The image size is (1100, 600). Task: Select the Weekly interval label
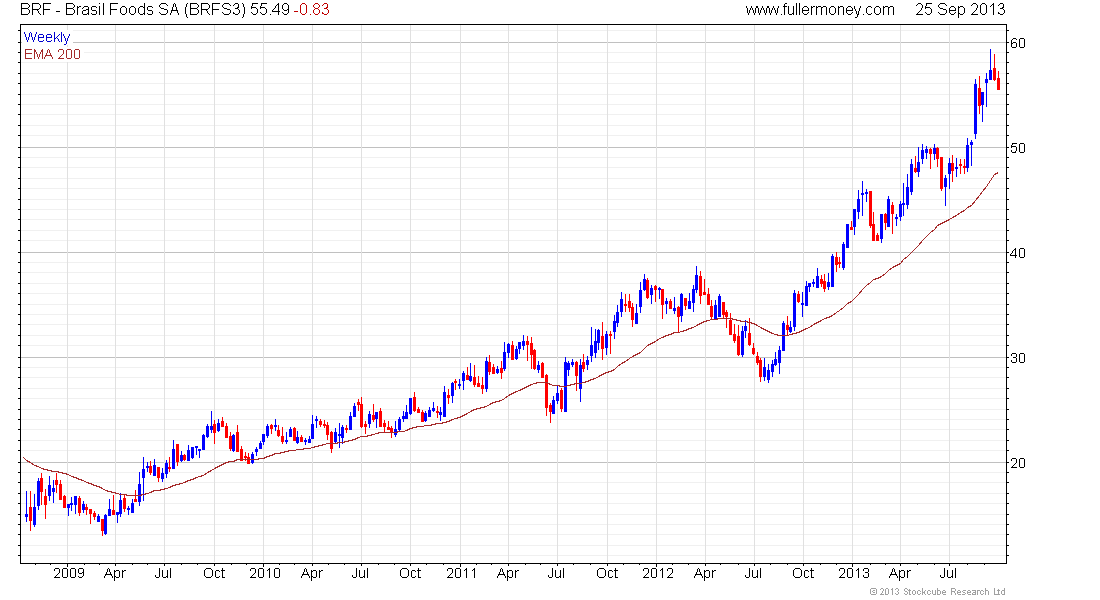[x=47, y=37]
